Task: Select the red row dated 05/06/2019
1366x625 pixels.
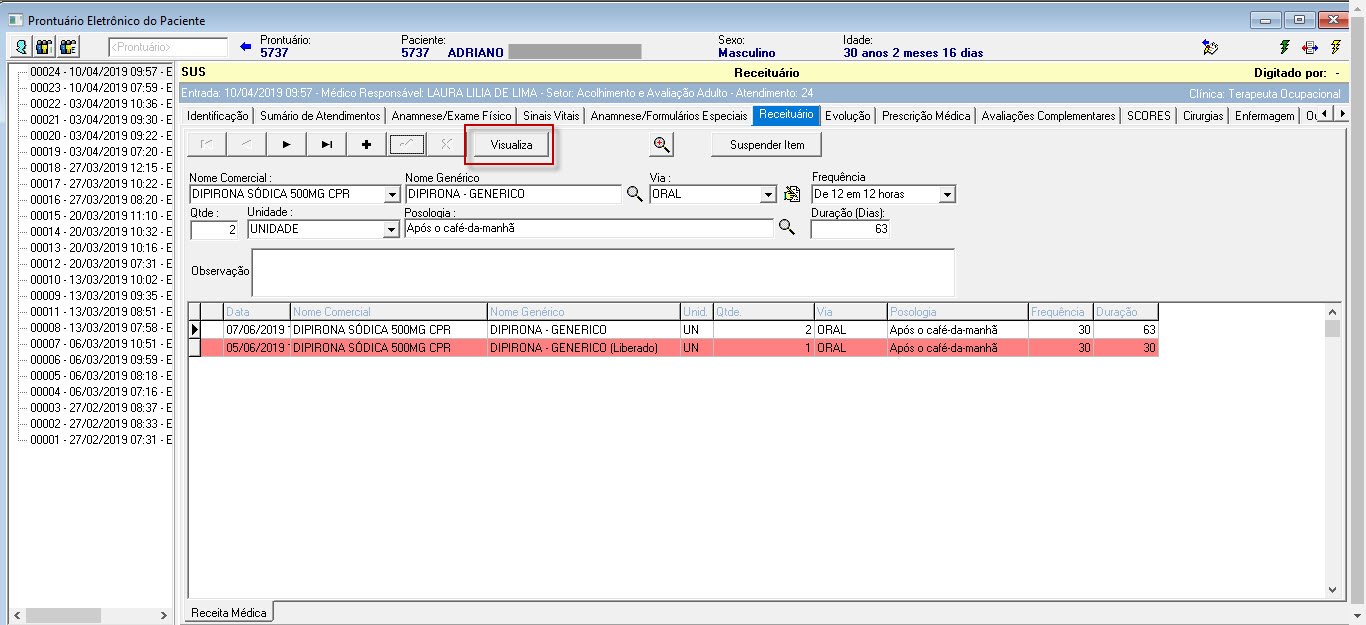Action: click(x=673, y=348)
